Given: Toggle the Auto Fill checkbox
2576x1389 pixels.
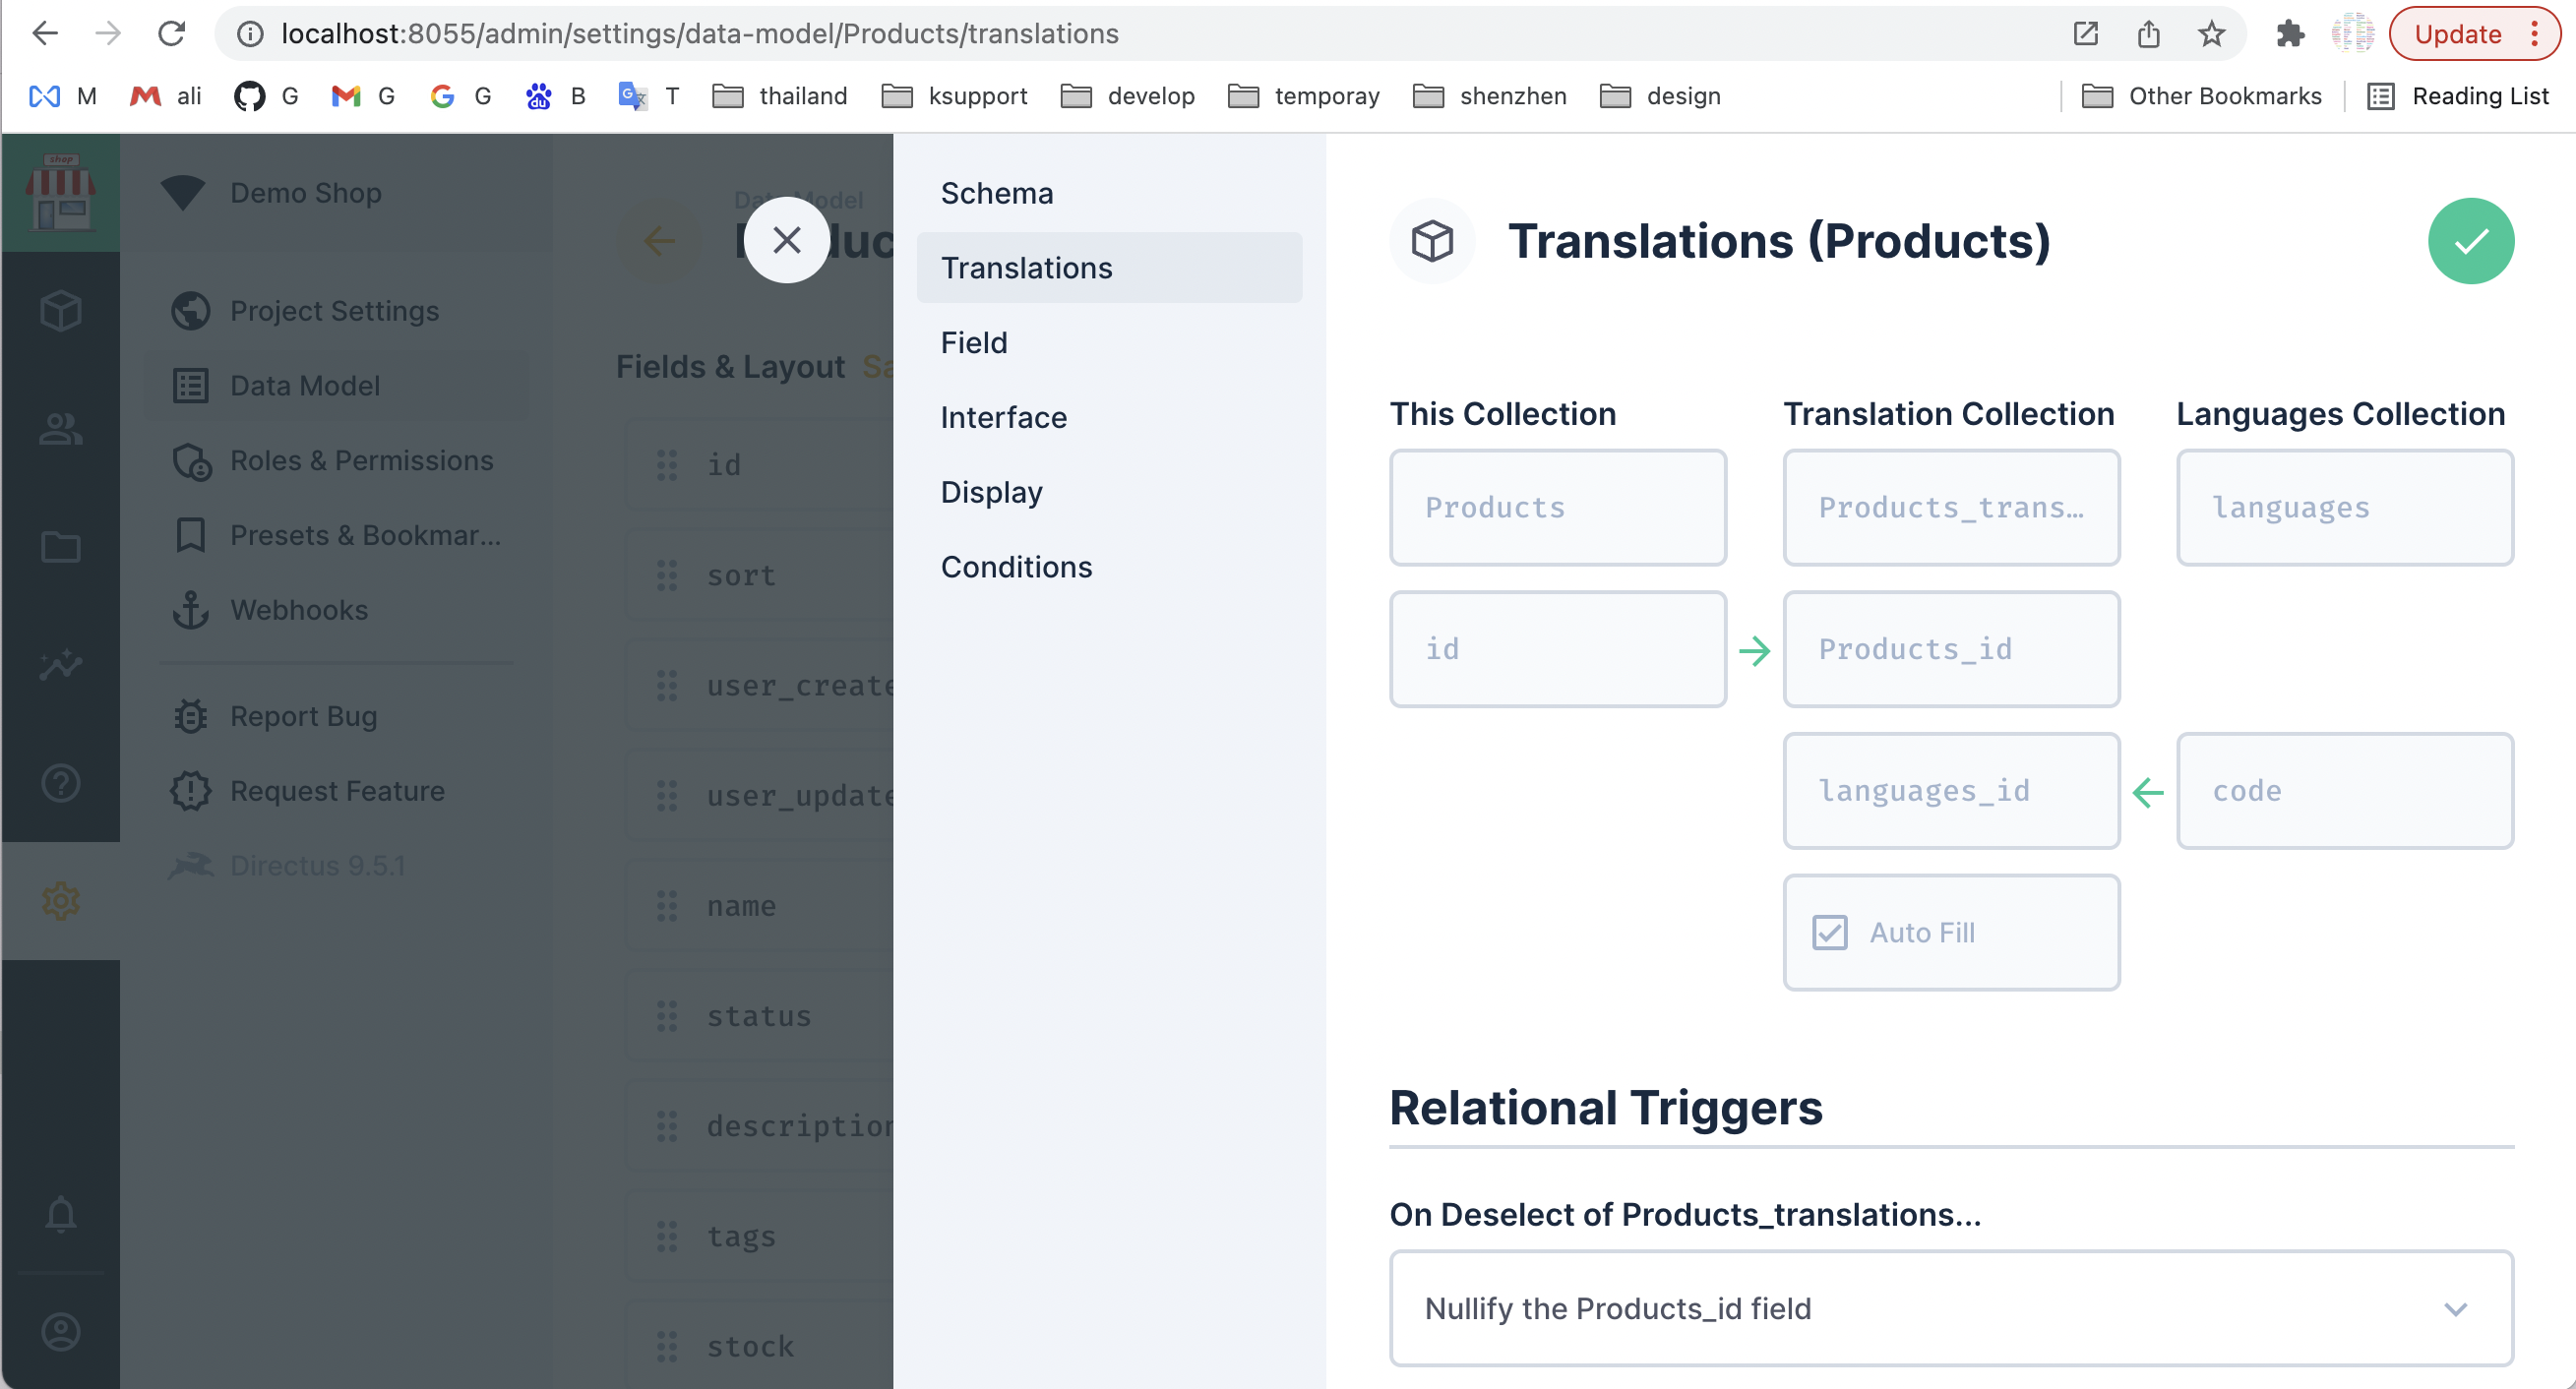Looking at the screenshot, I should pyautogui.click(x=1829, y=932).
